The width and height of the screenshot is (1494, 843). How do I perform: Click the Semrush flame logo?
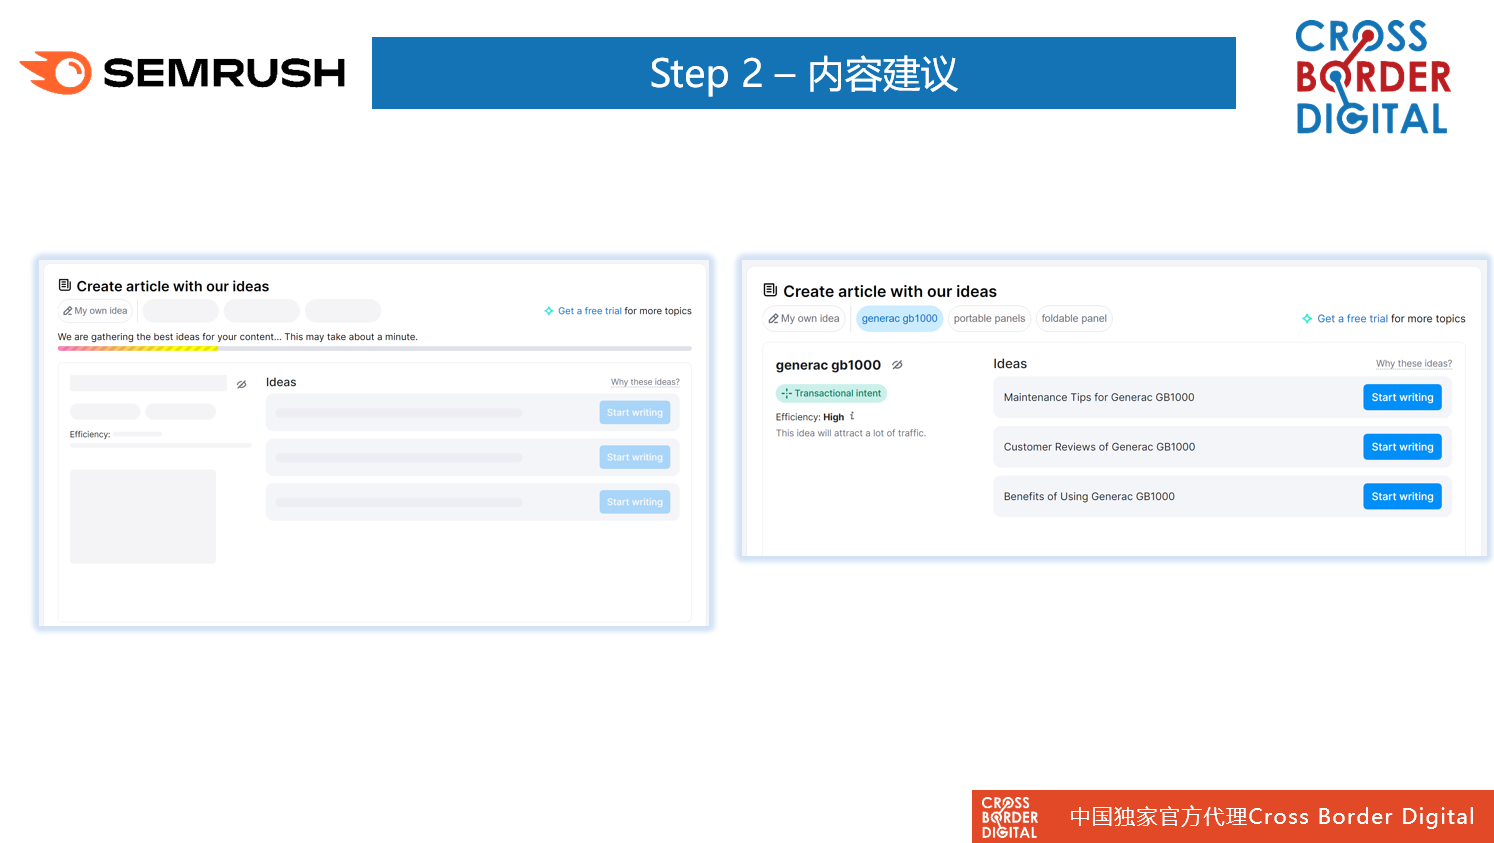(x=57, y=73)
